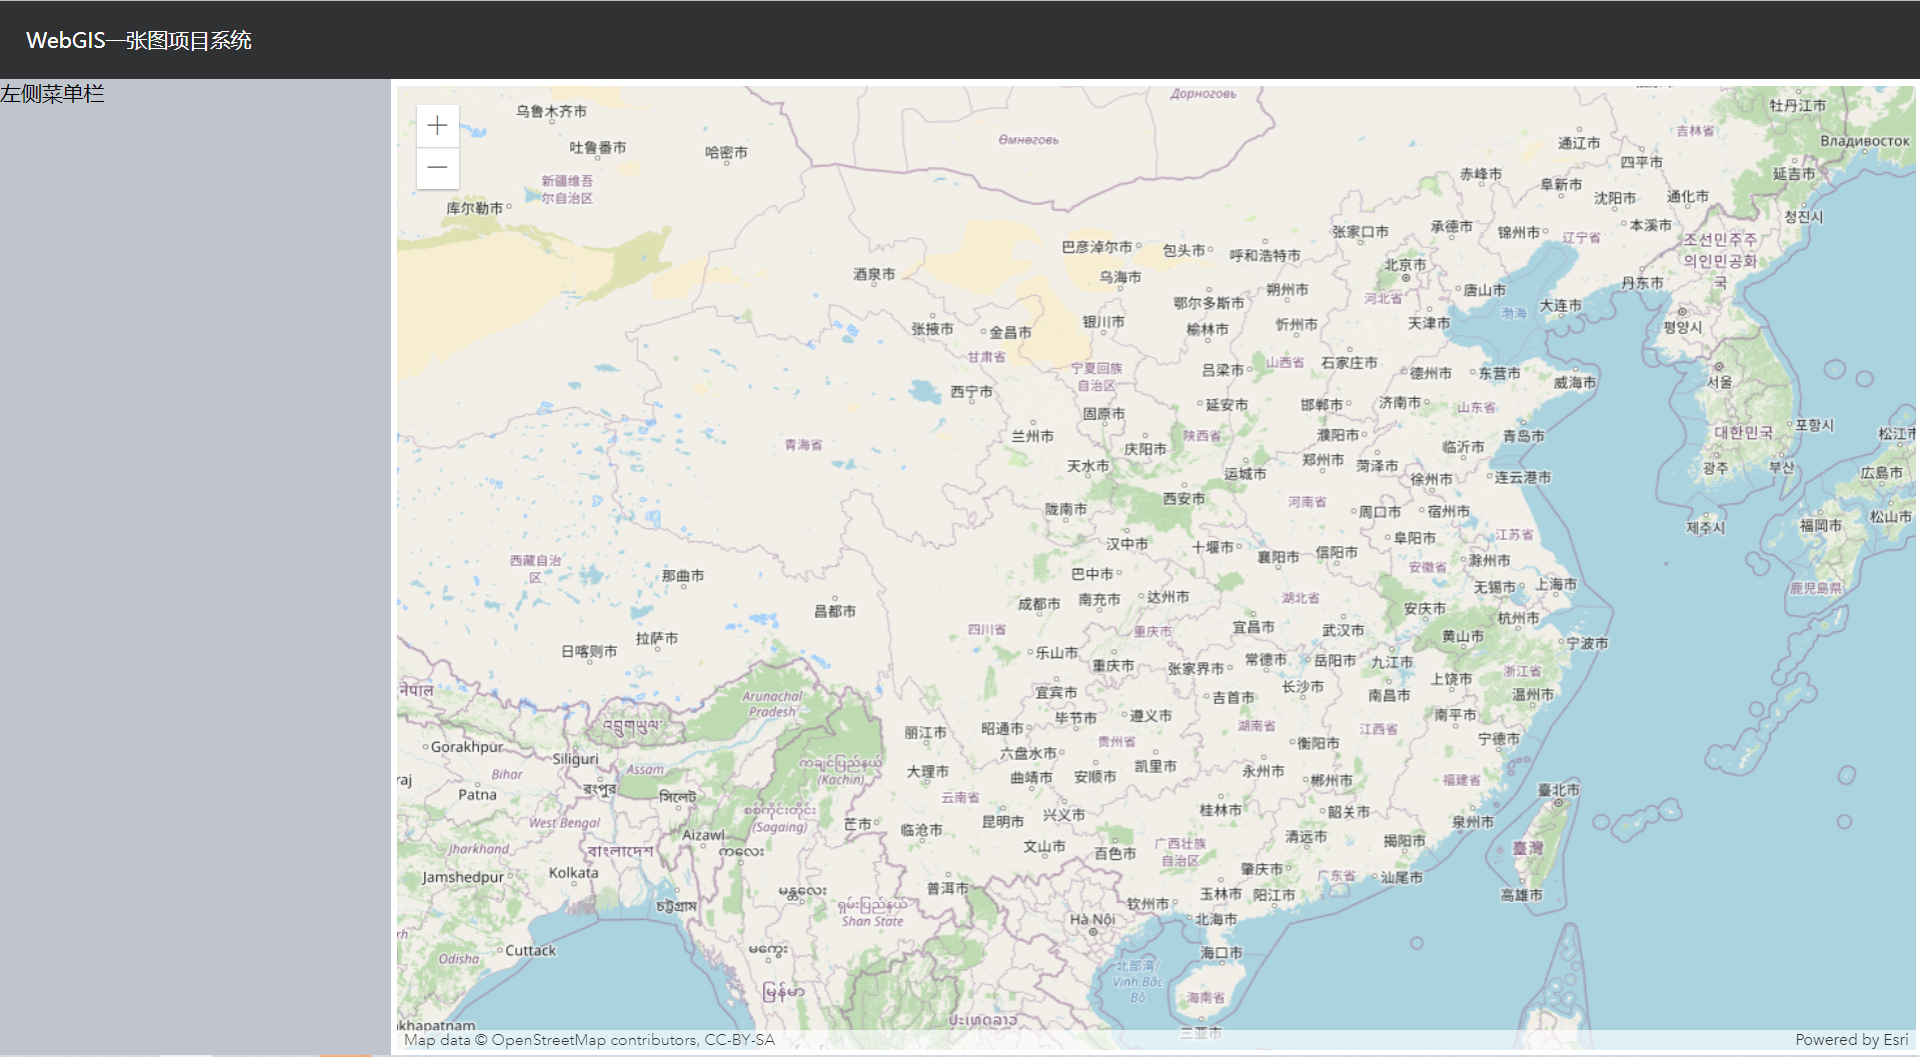
Task: Click 武汉市 on the map
Action: pyautogui.click(x=1343, y=631)
